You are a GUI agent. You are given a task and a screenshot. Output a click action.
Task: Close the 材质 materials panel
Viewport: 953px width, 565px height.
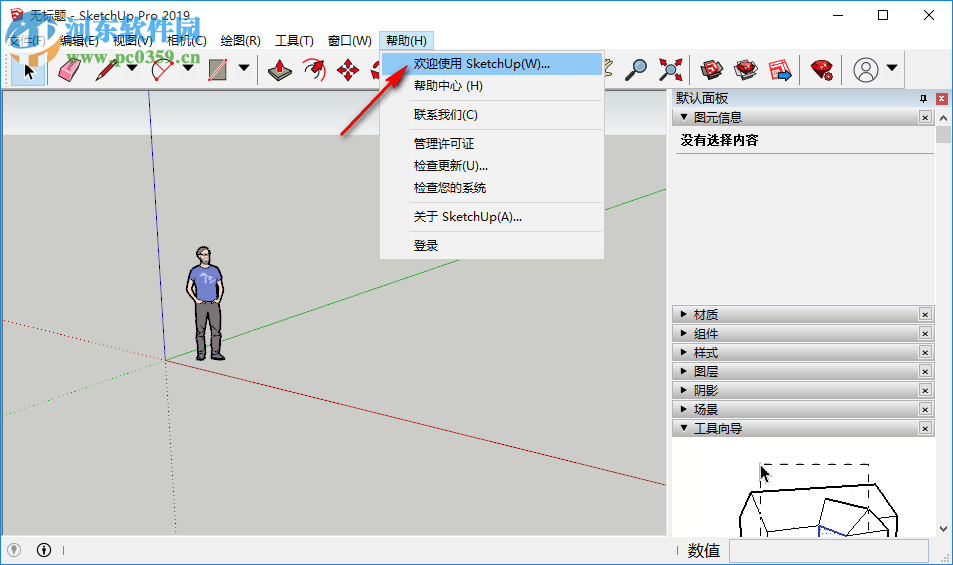925,314
